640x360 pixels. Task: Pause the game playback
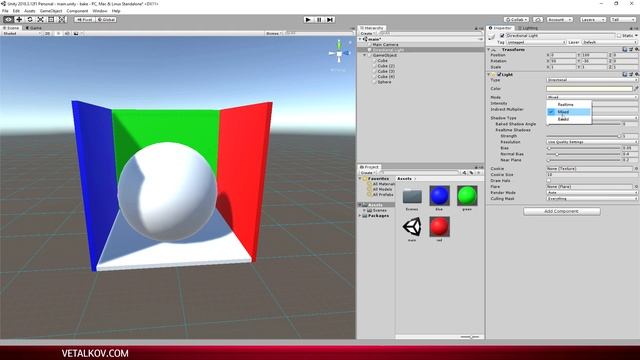pyautogui.click(x=319, y=20)
